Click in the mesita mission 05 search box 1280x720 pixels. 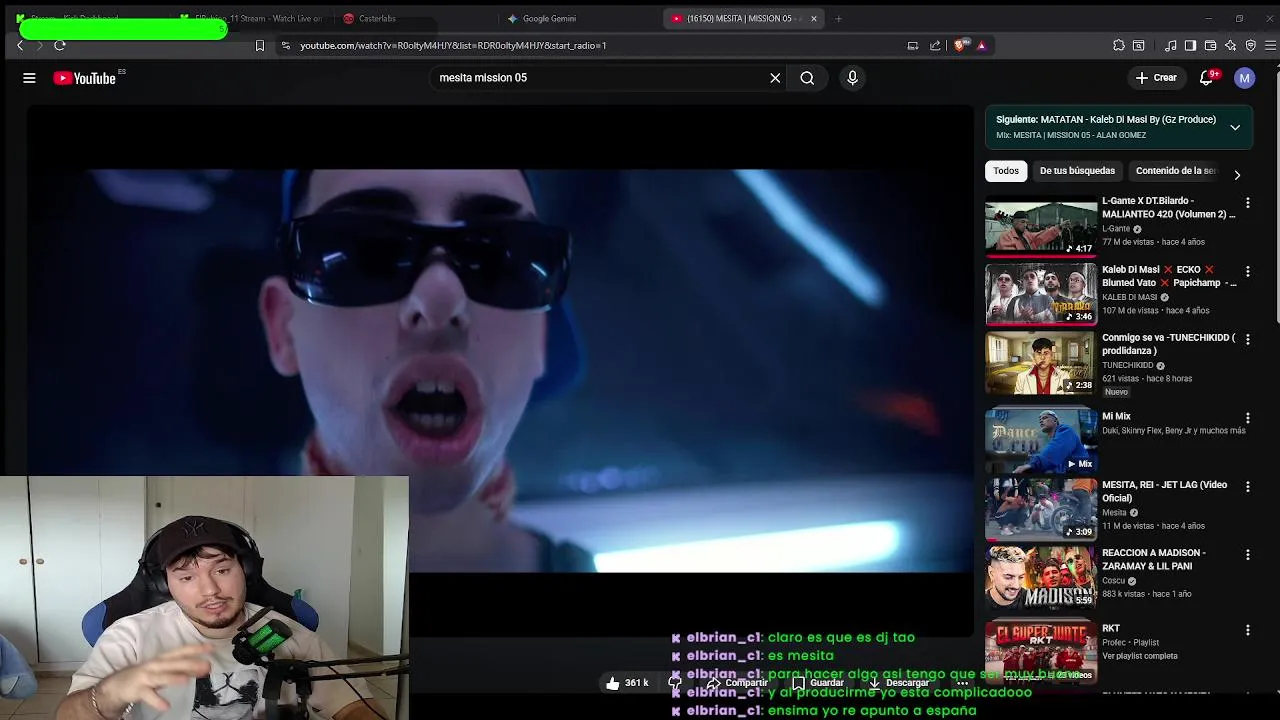point(600,78)
